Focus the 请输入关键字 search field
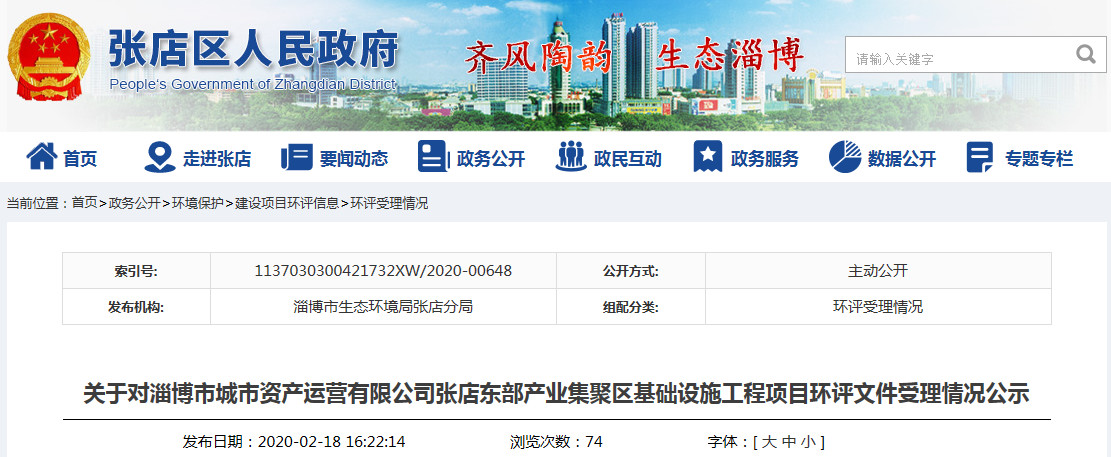1111x457 pixels. pyautogui.click(x=955, y=59)
